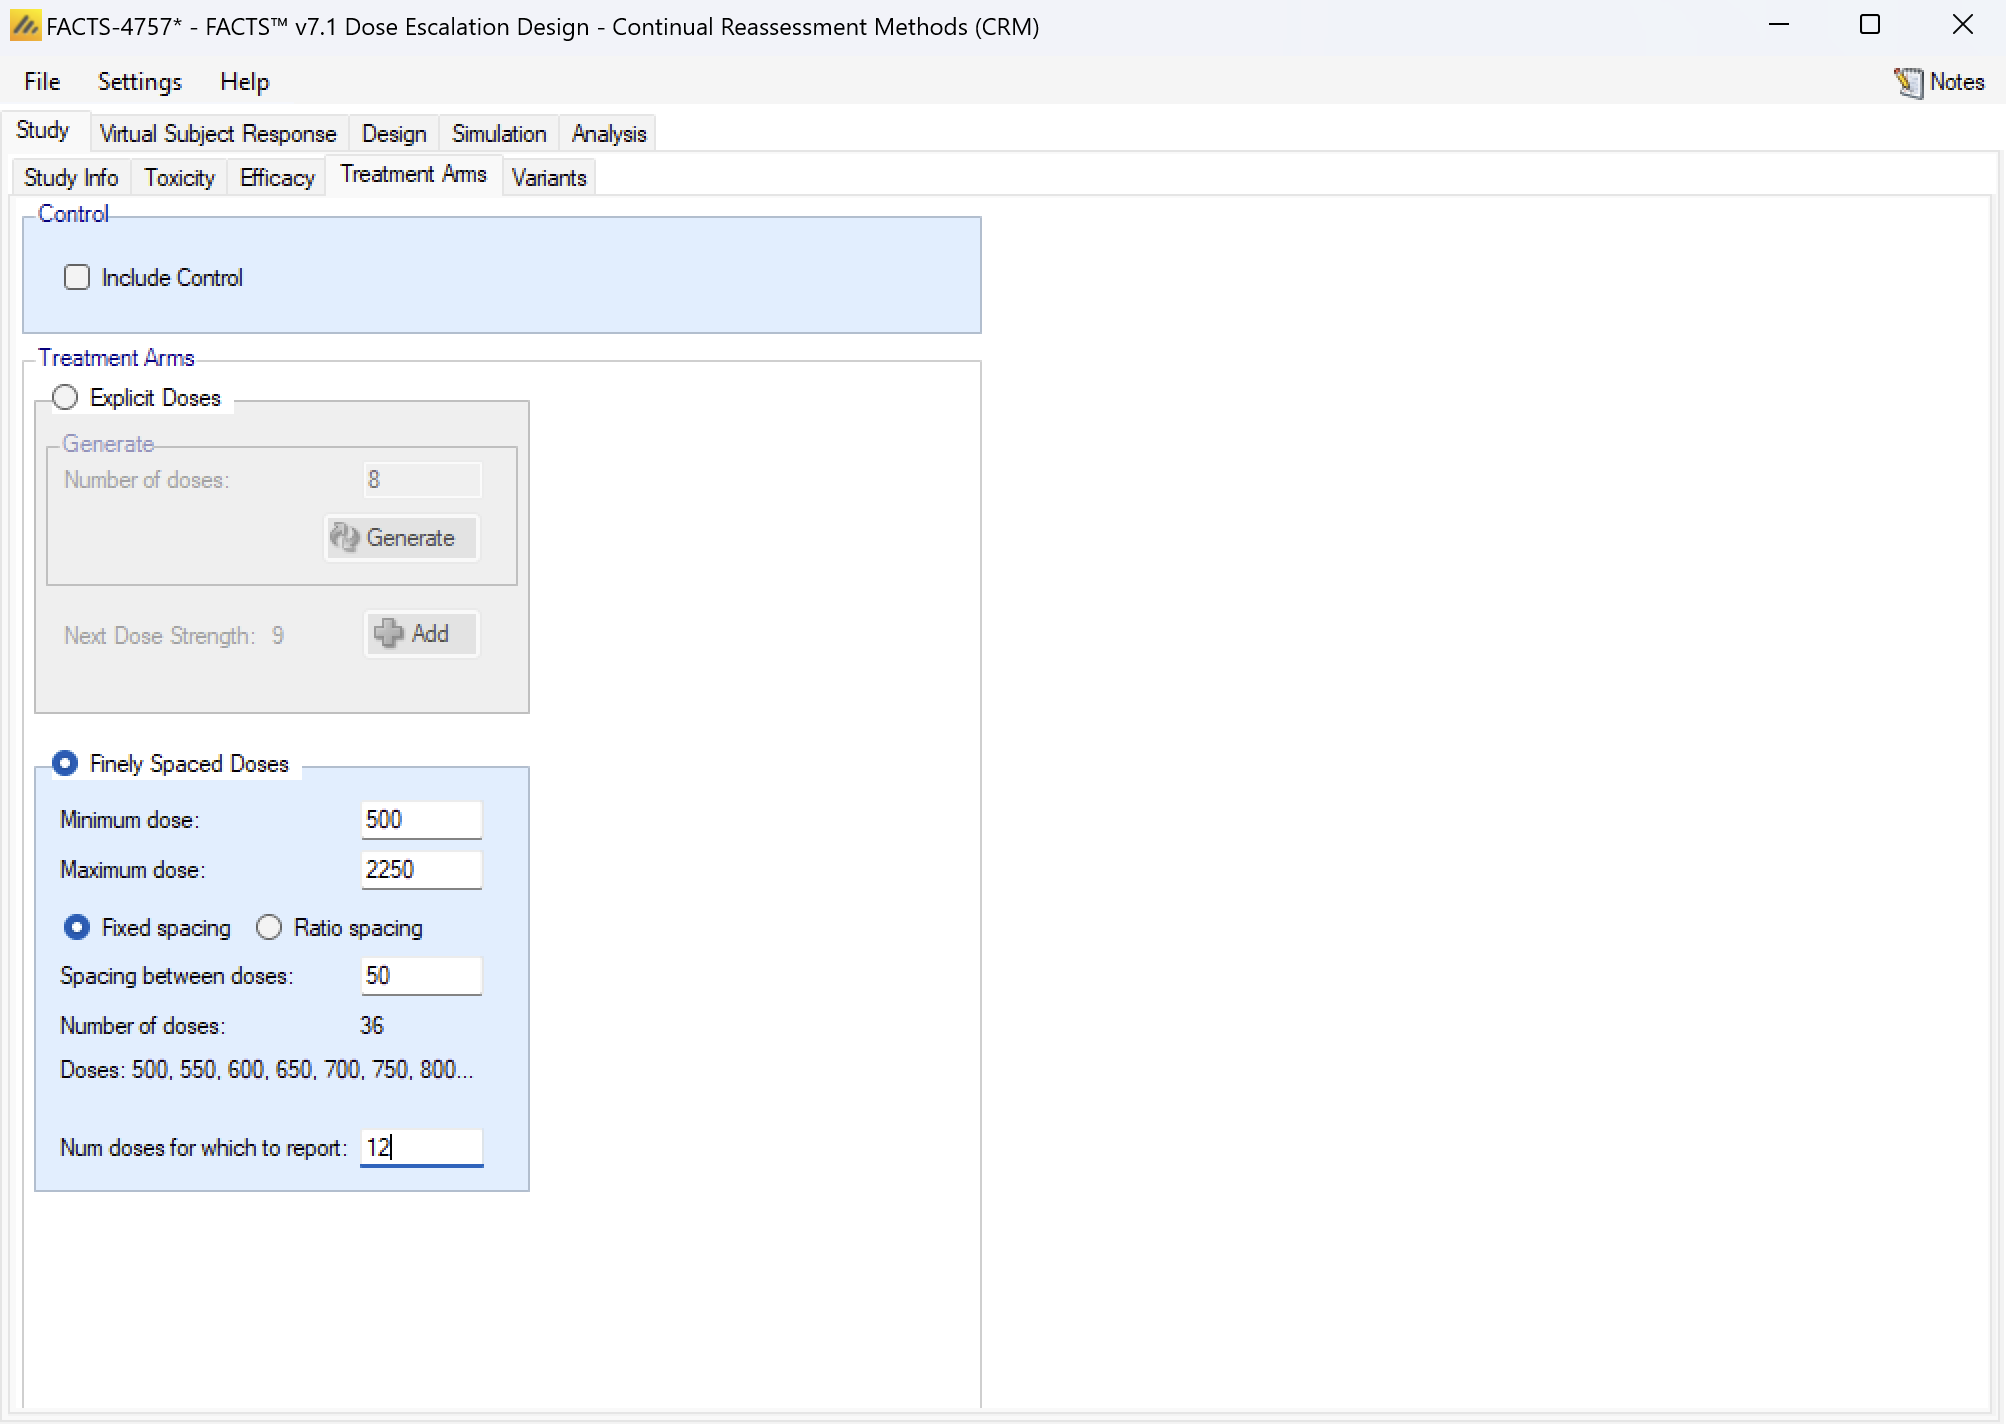
Task: Choose Fixed spacing radio button
Action: [77, 928]
